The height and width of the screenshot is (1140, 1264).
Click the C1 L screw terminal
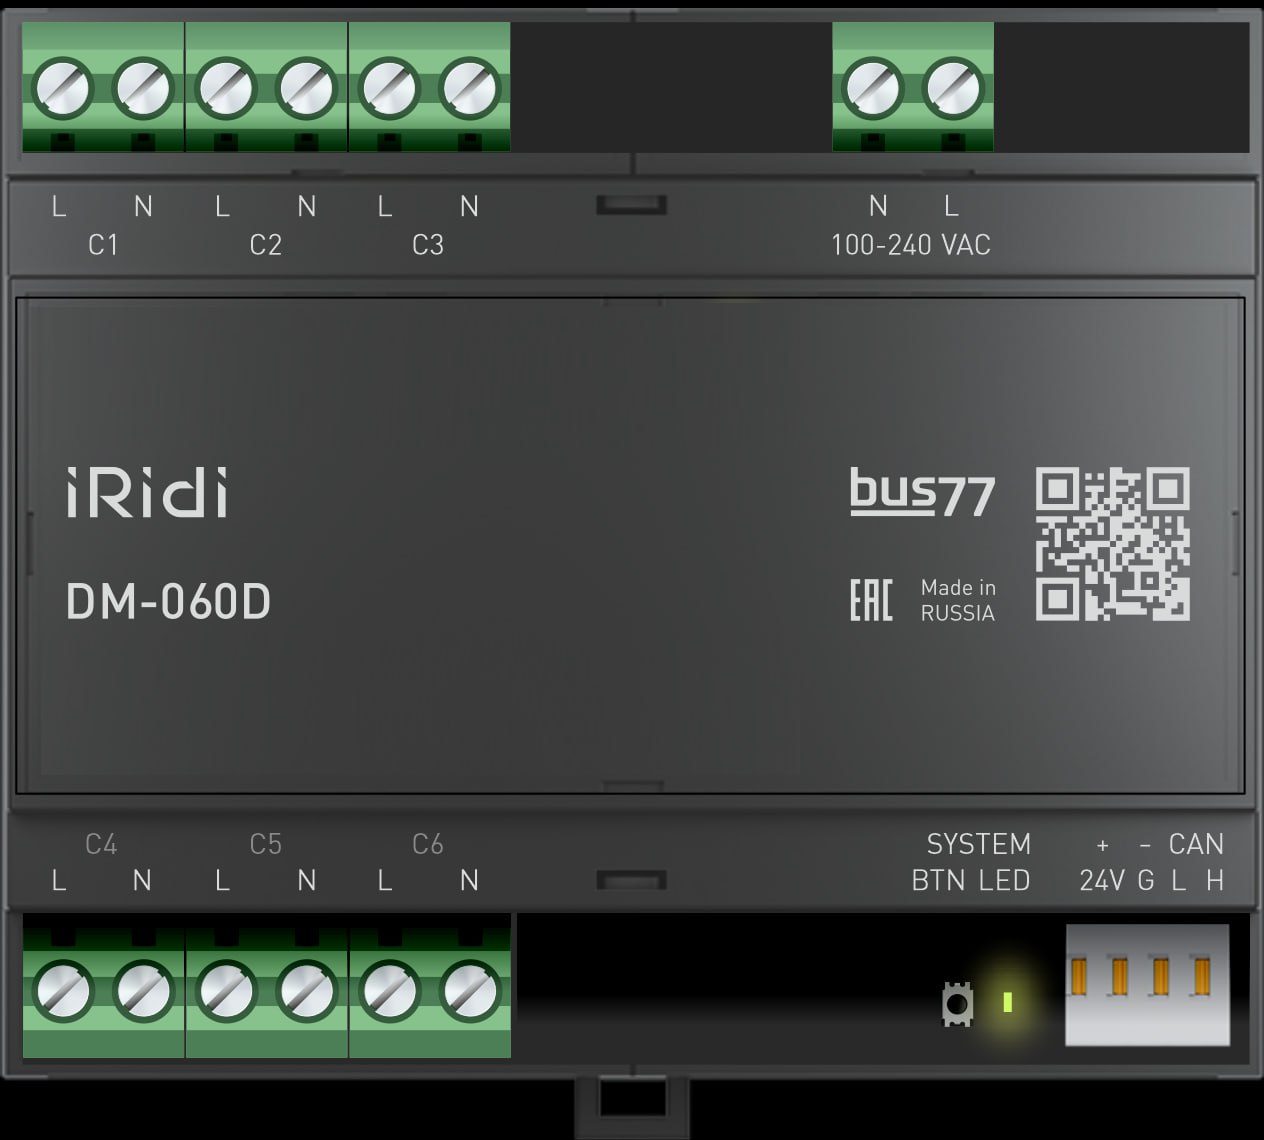click(63, 88)
